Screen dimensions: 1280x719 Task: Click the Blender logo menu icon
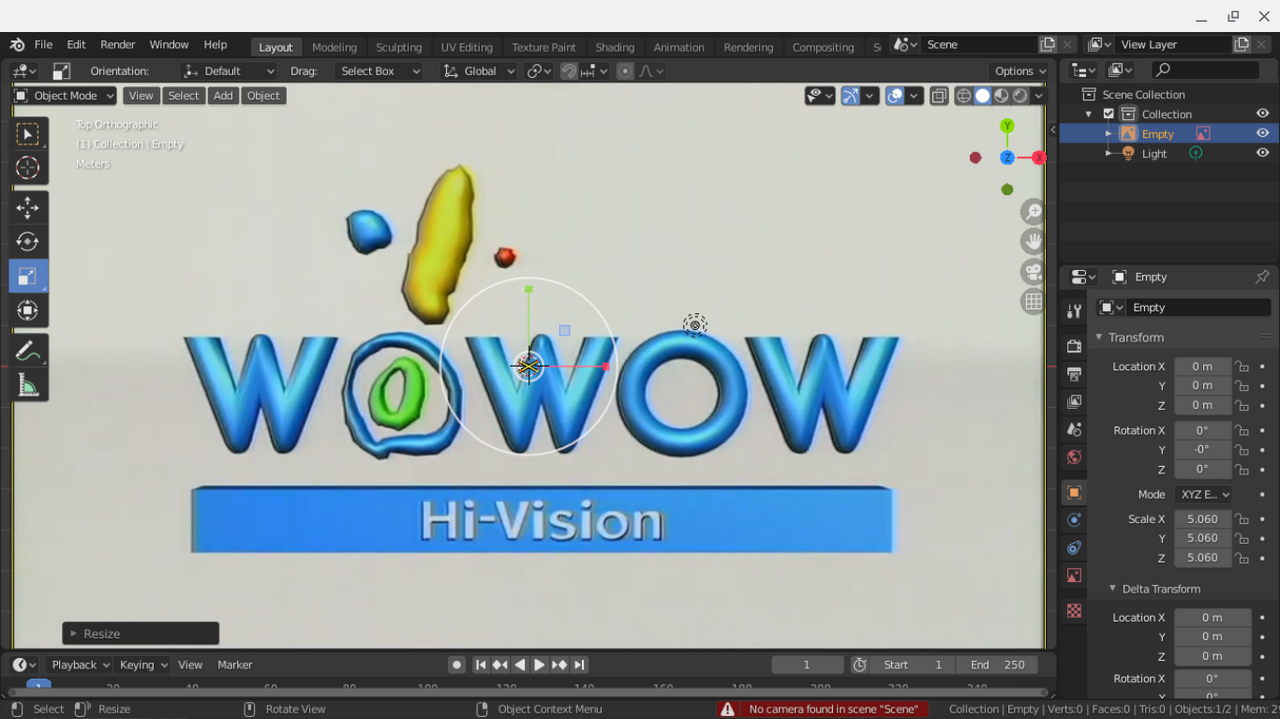click(17, 45)
